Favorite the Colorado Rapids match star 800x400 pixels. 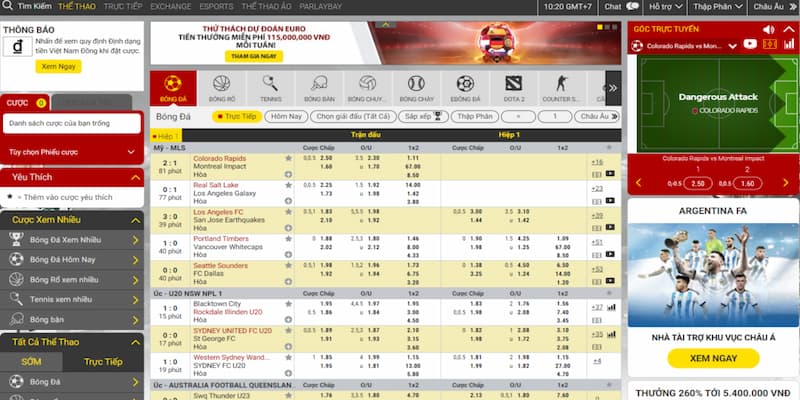click(x=288, y=158)
